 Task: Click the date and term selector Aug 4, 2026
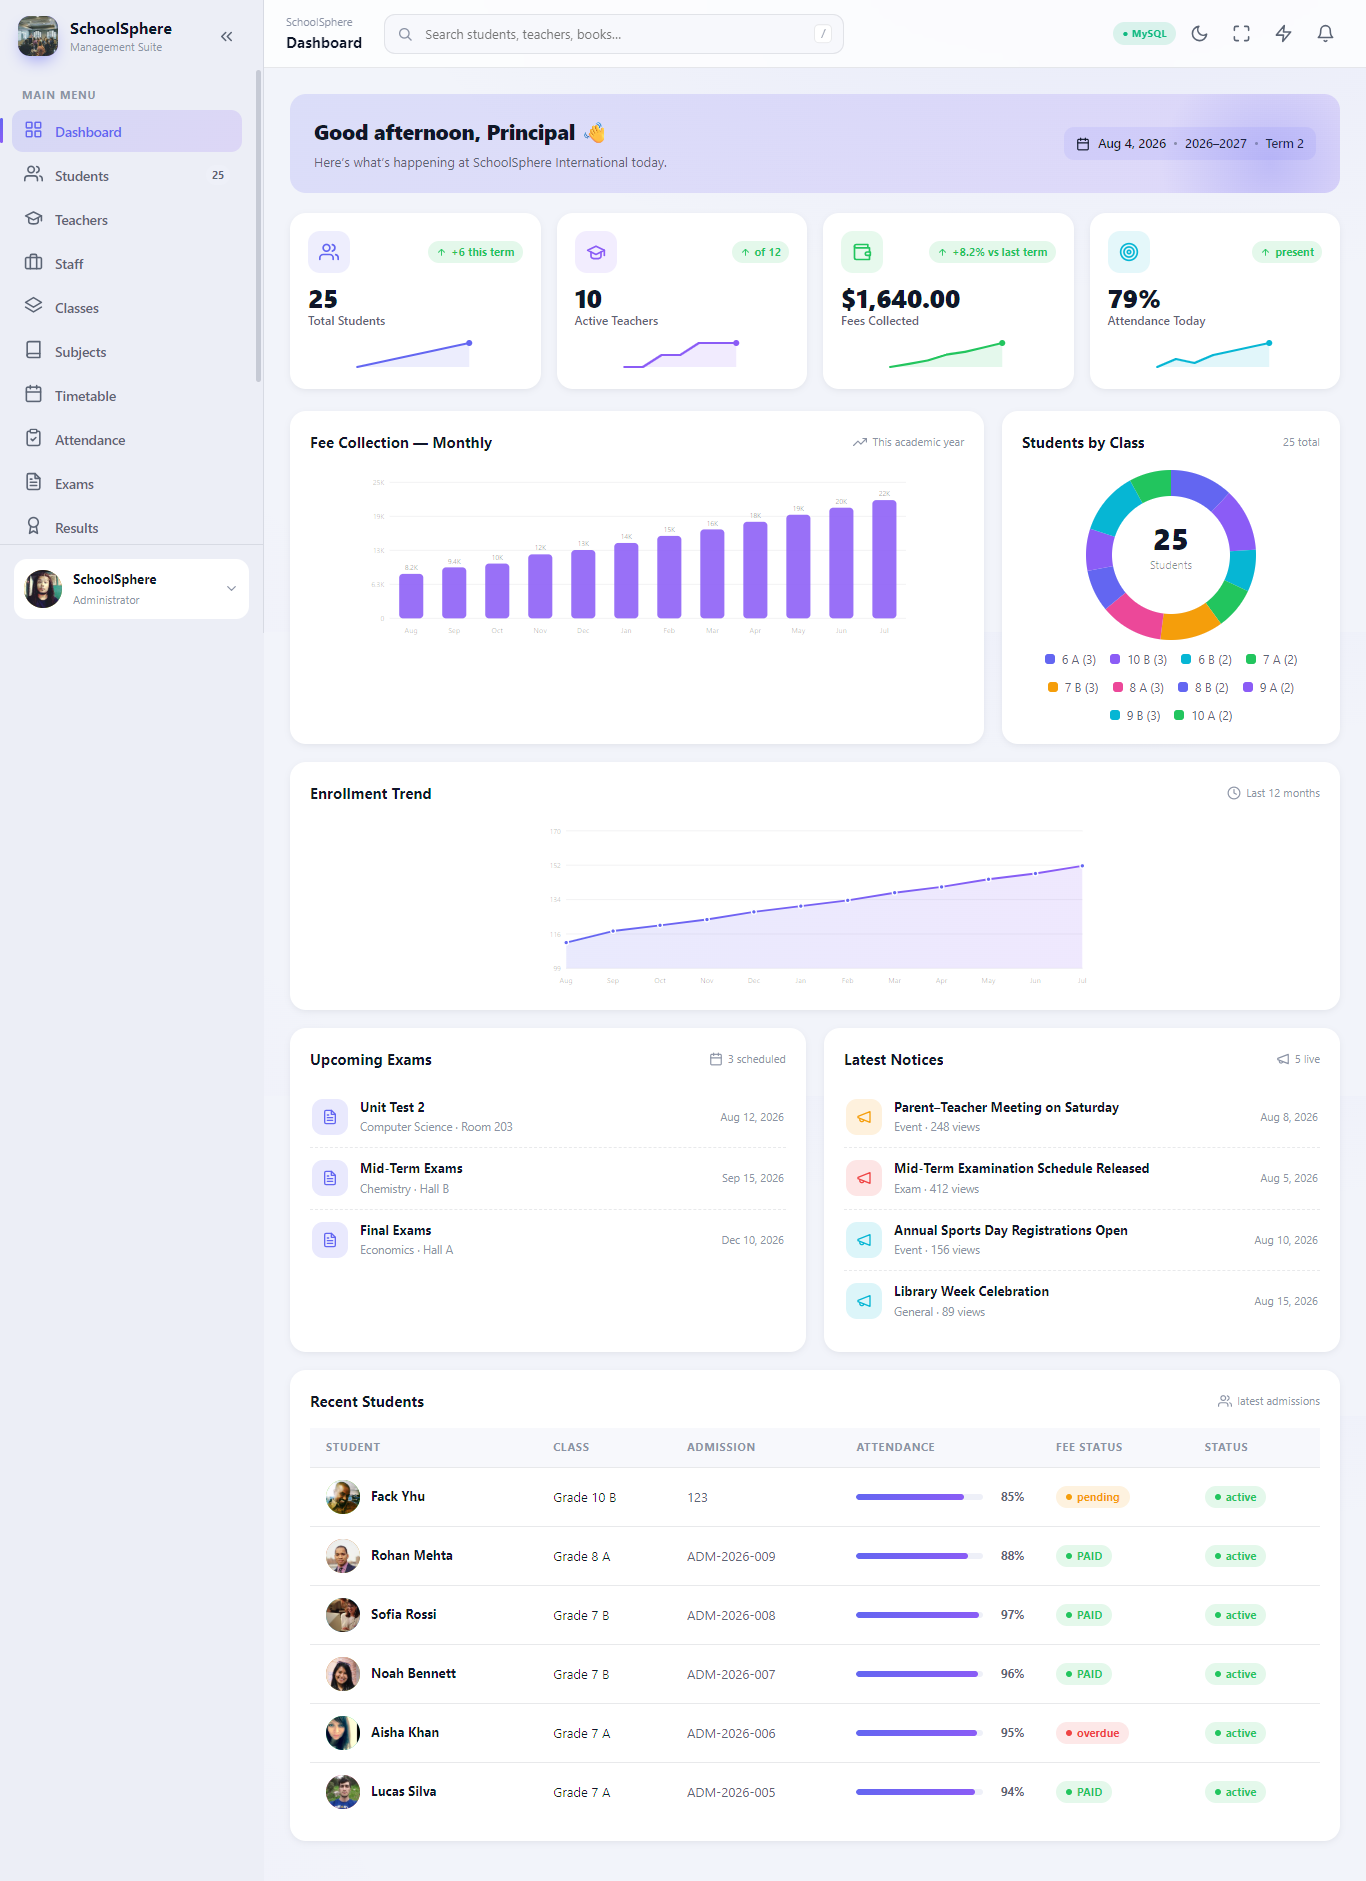(x=1190, y=144)
